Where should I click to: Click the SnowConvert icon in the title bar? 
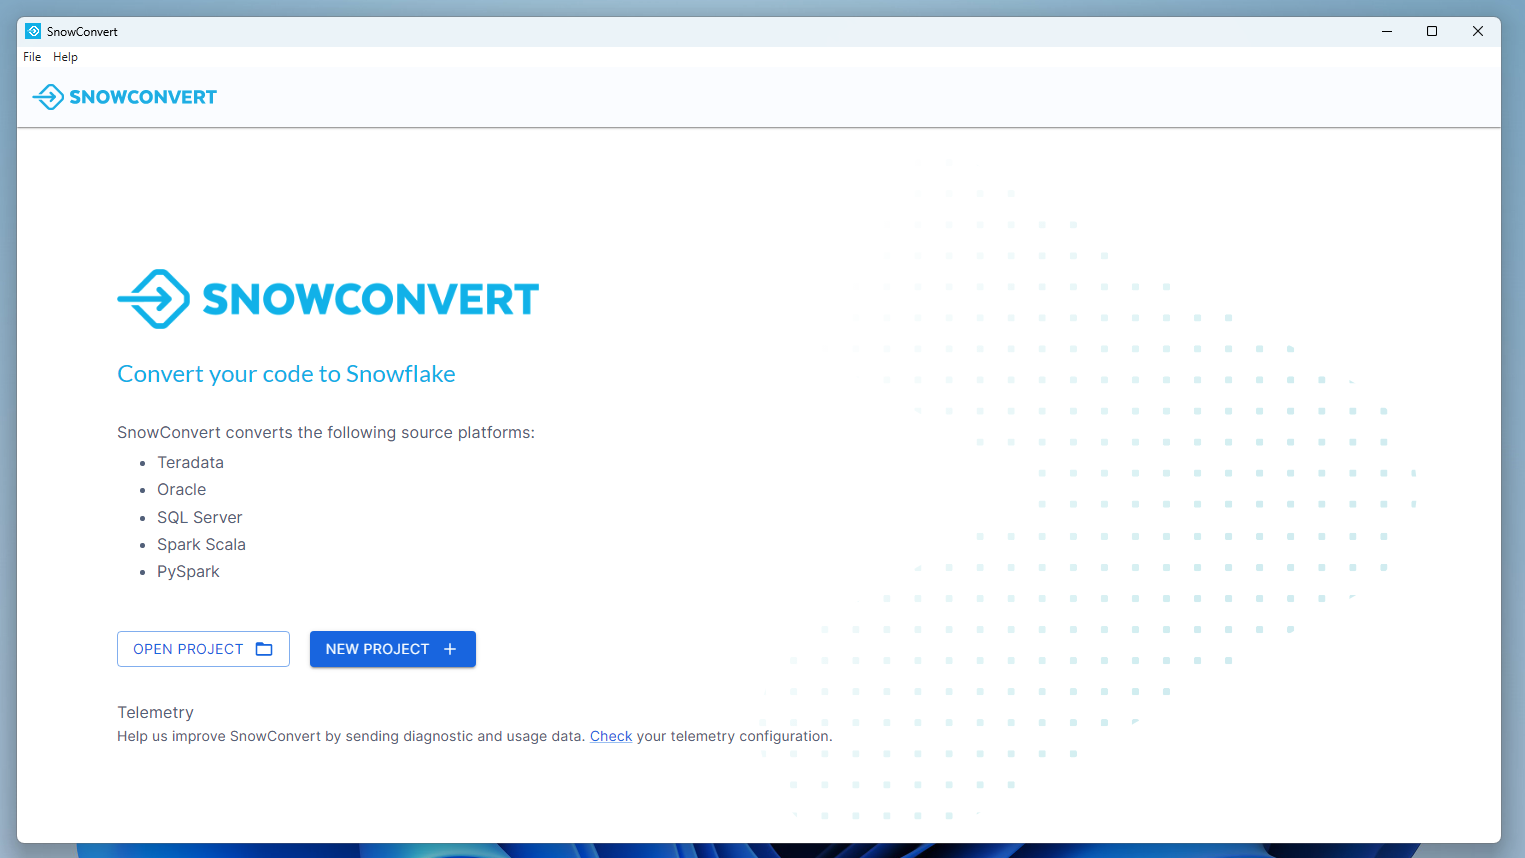pos(35,31)
